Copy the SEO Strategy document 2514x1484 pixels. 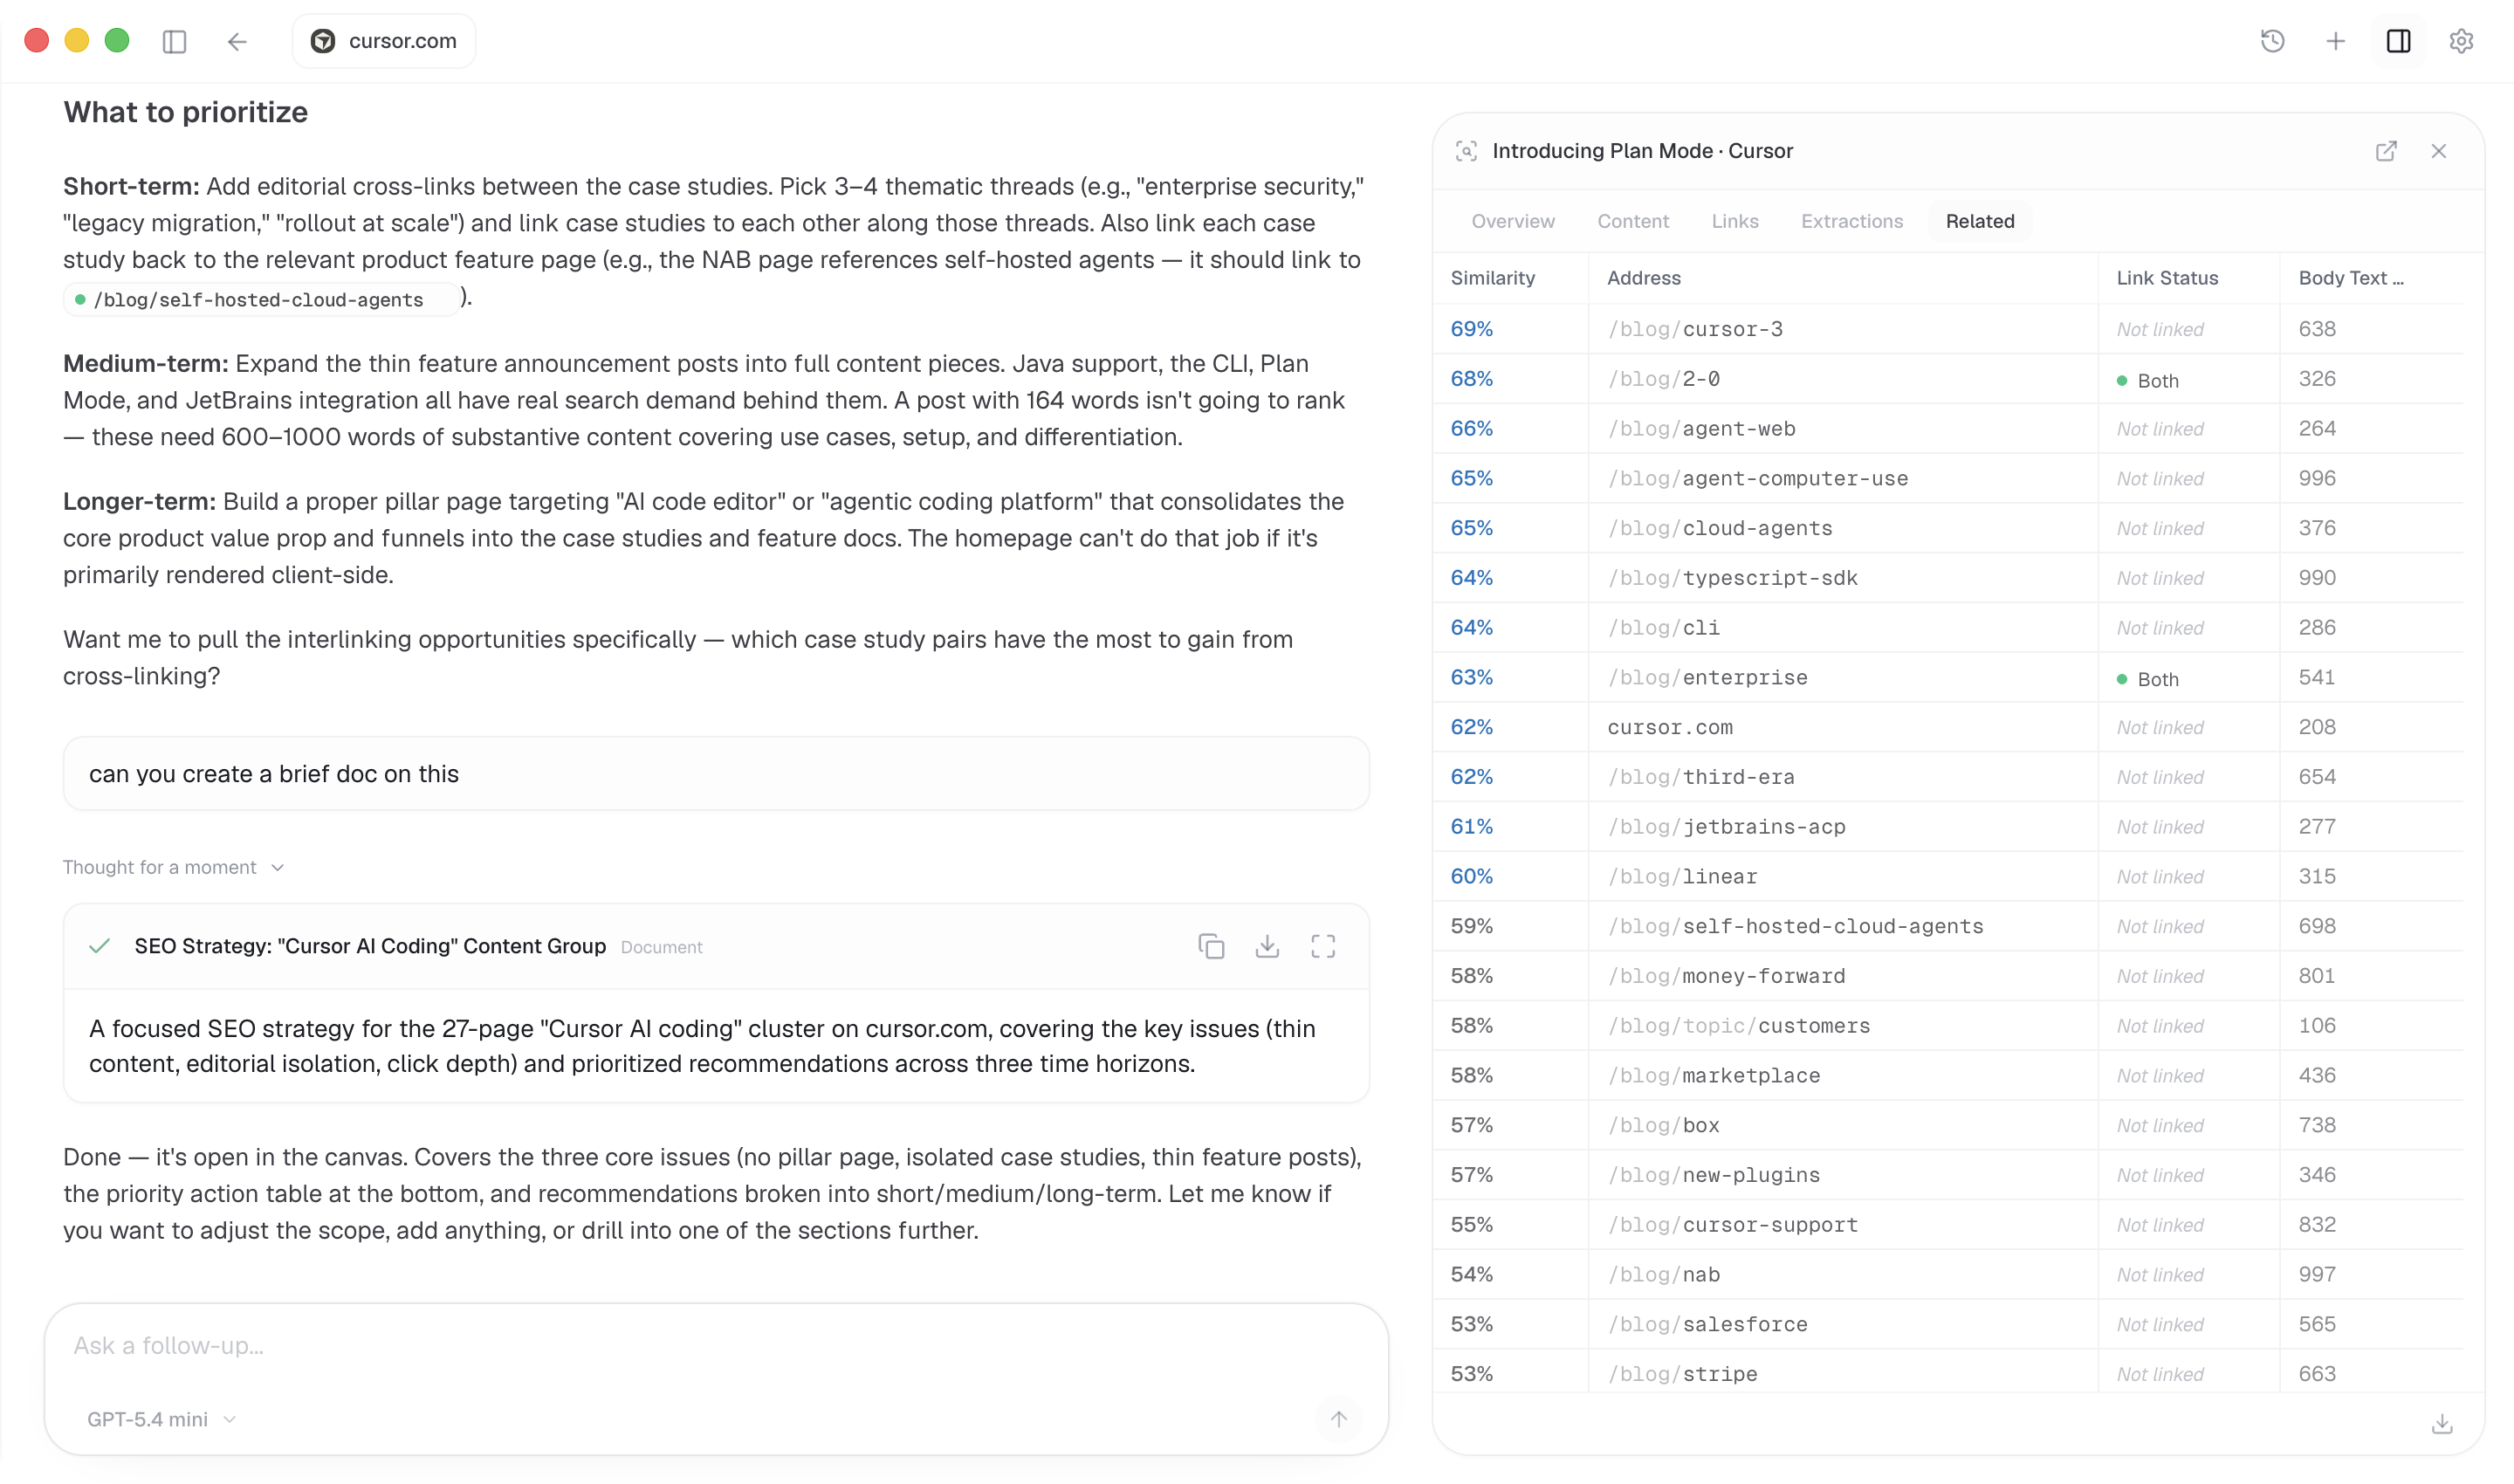tap(1211, 946)
